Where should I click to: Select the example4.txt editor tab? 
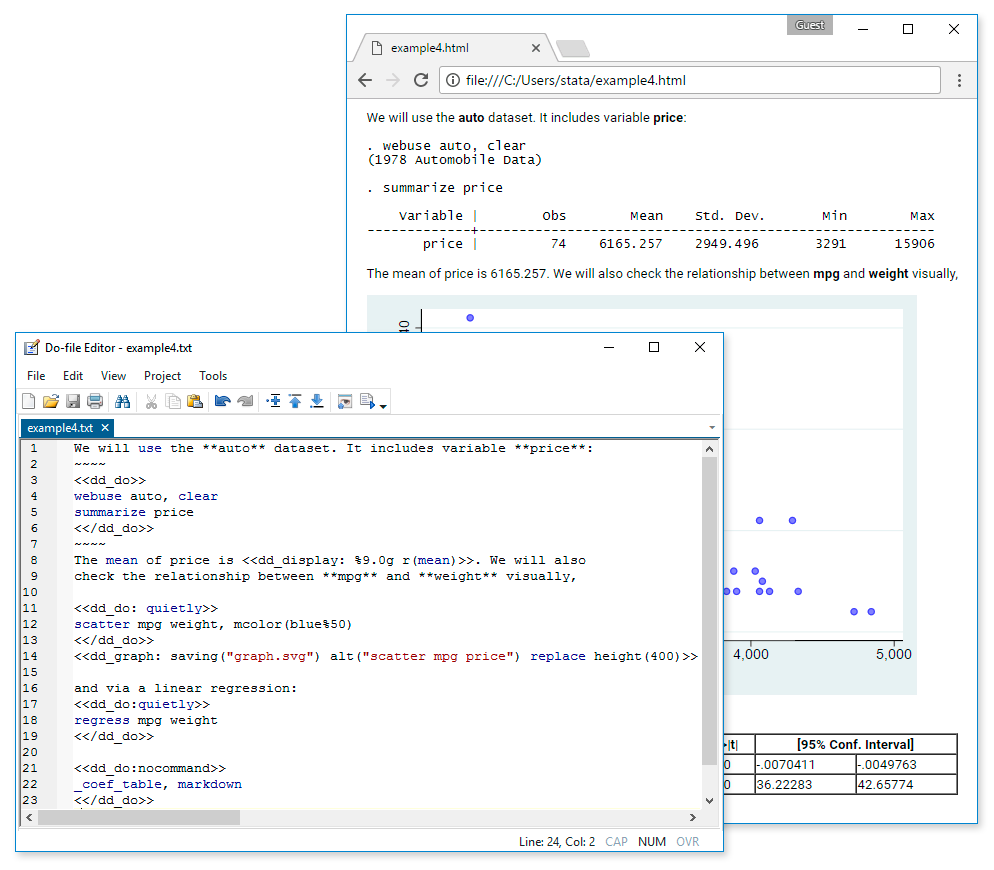(x=60, y=428)
